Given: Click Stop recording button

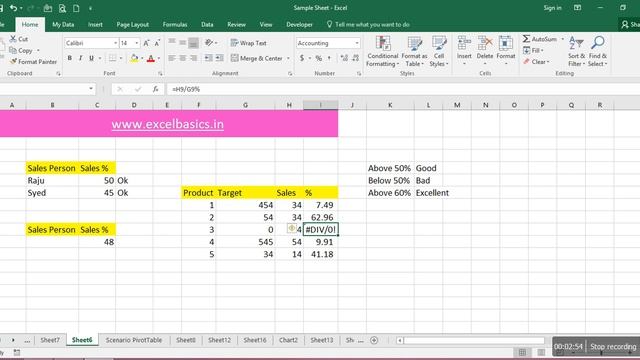Looking at the screenshot, I should click(x=613, y=347).
